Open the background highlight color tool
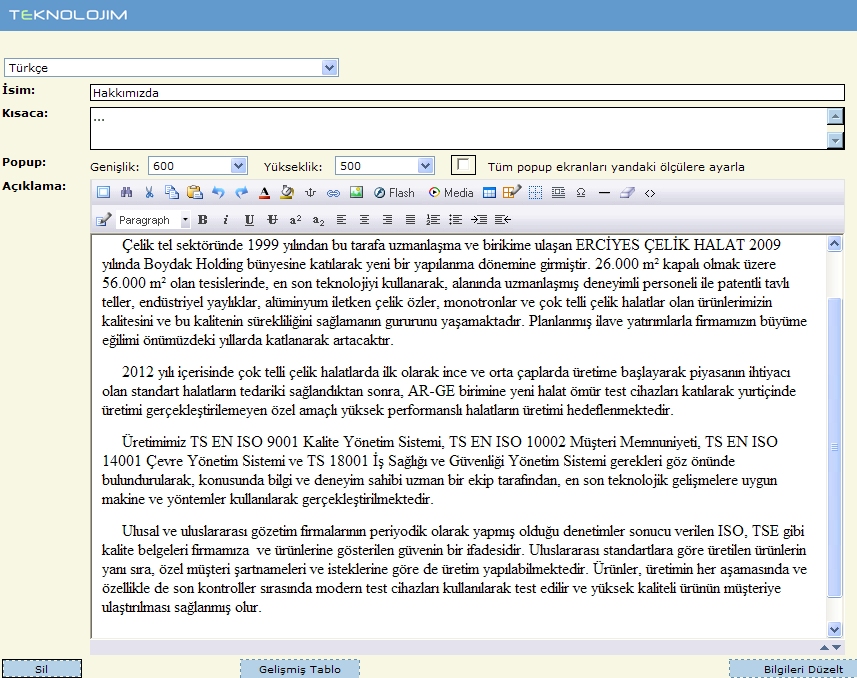The width and height of the screenshot is (857, 678). (x=287, y=192)
